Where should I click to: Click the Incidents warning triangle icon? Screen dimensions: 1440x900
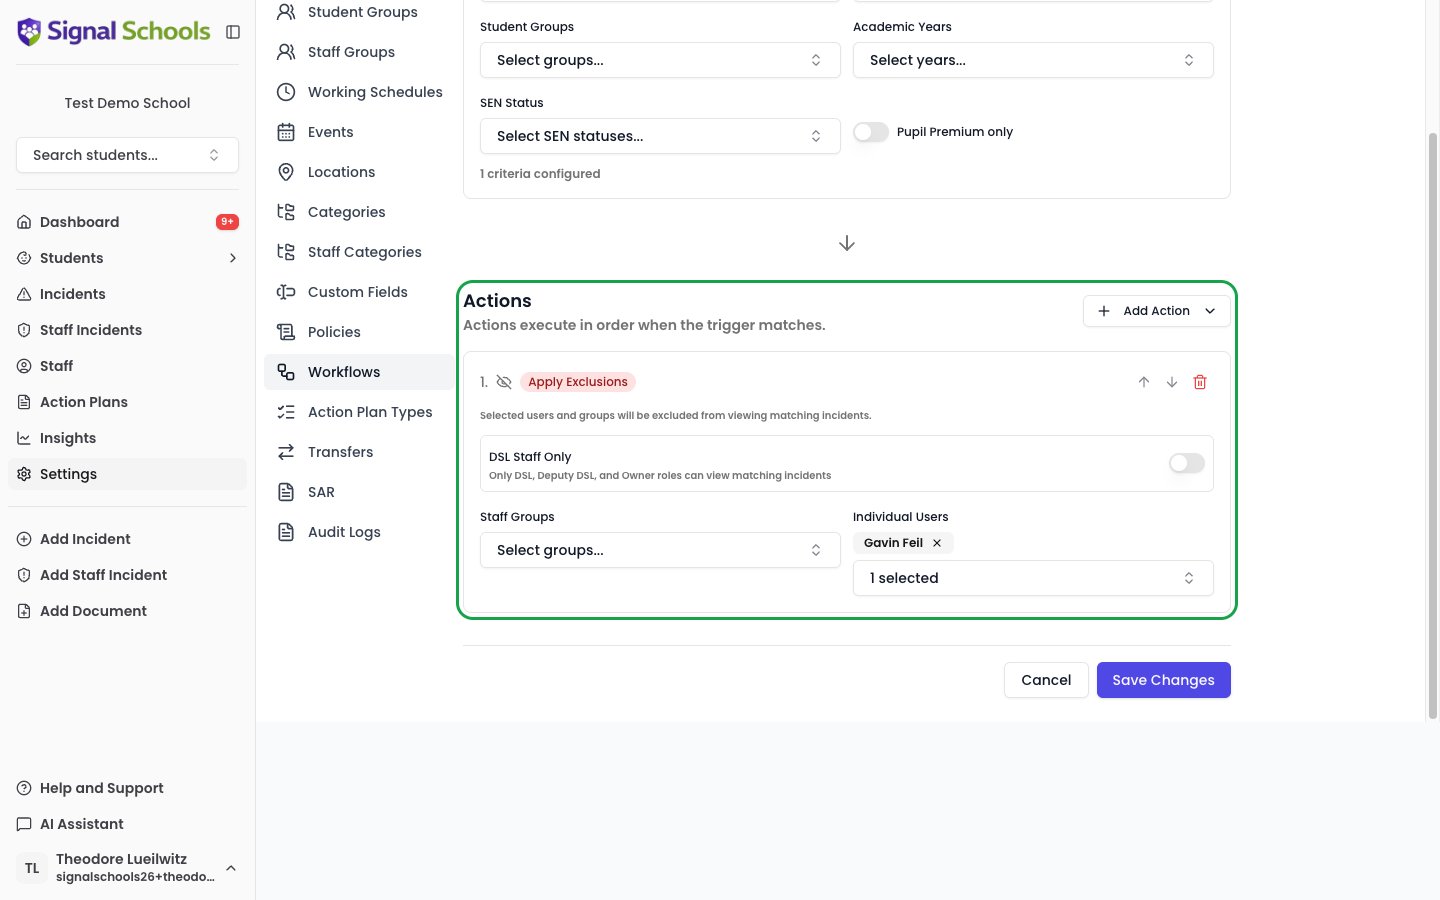(x=24, y=294)
